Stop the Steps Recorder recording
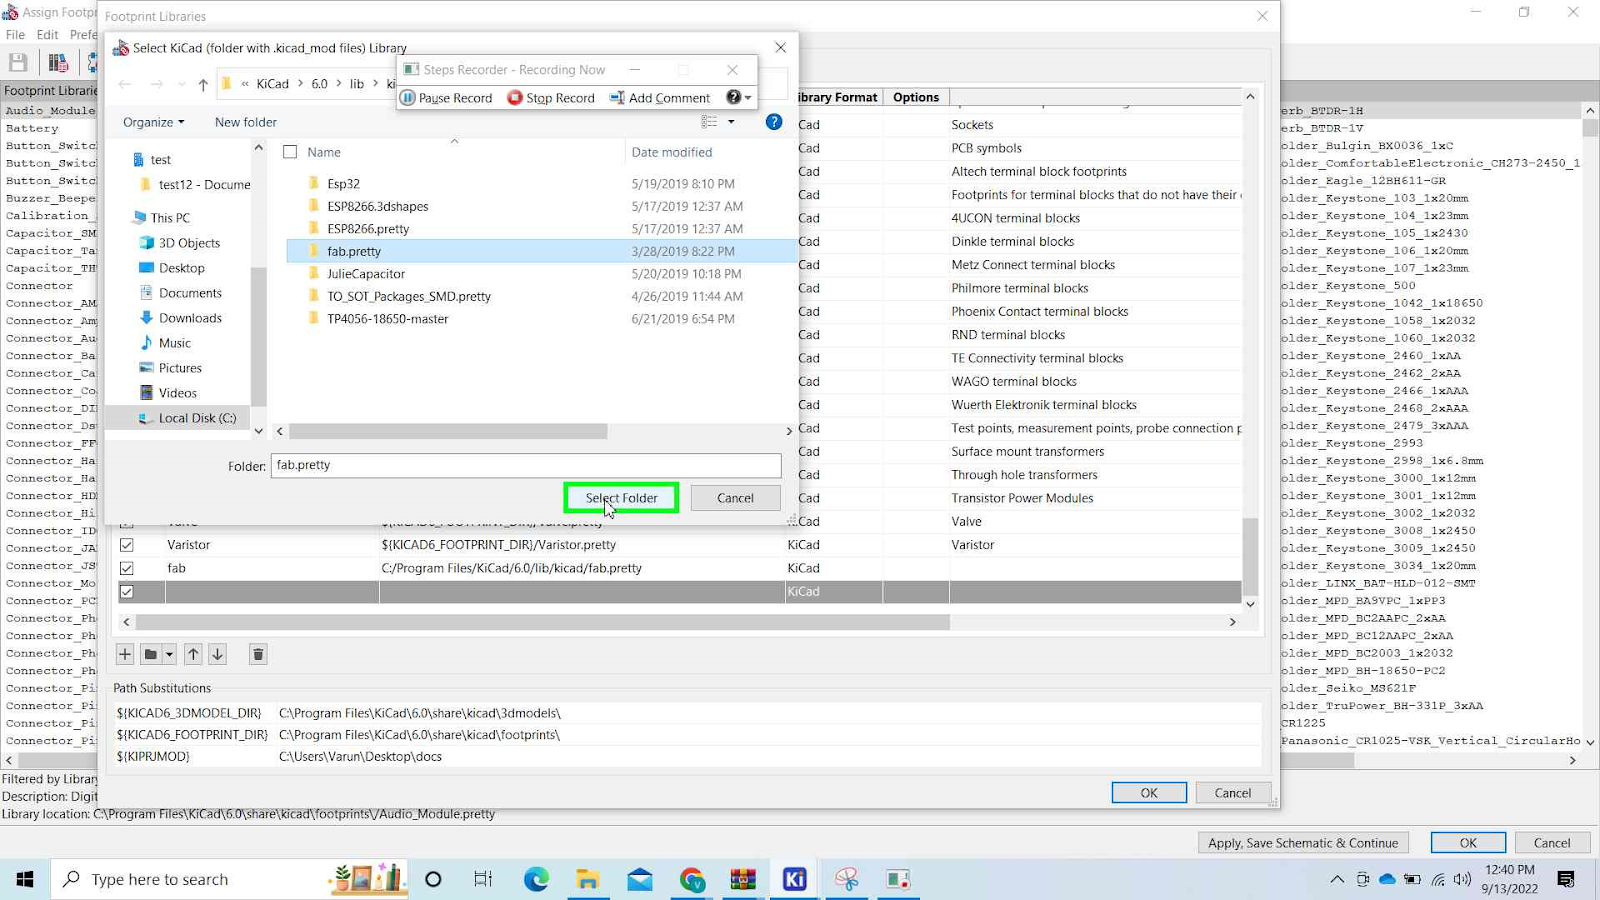 (551, 98)
